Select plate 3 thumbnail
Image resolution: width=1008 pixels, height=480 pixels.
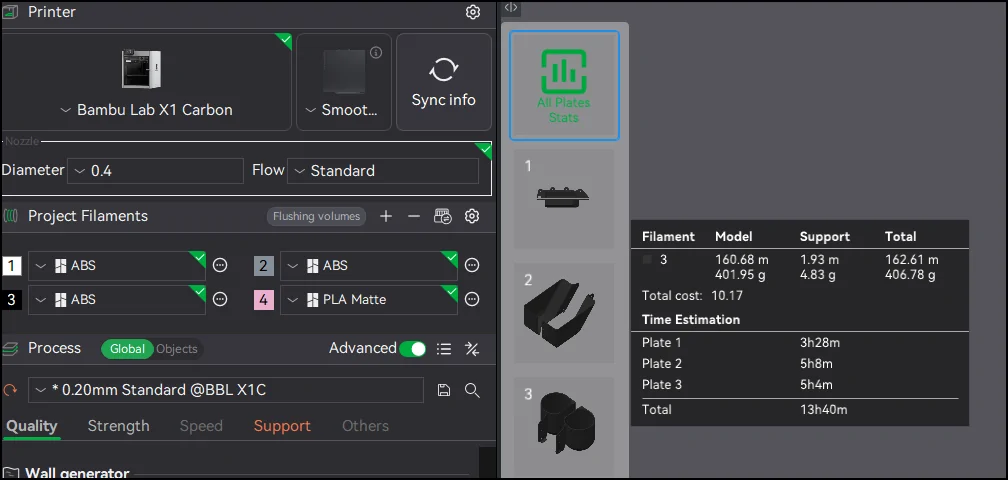click(x=564, y=426)
